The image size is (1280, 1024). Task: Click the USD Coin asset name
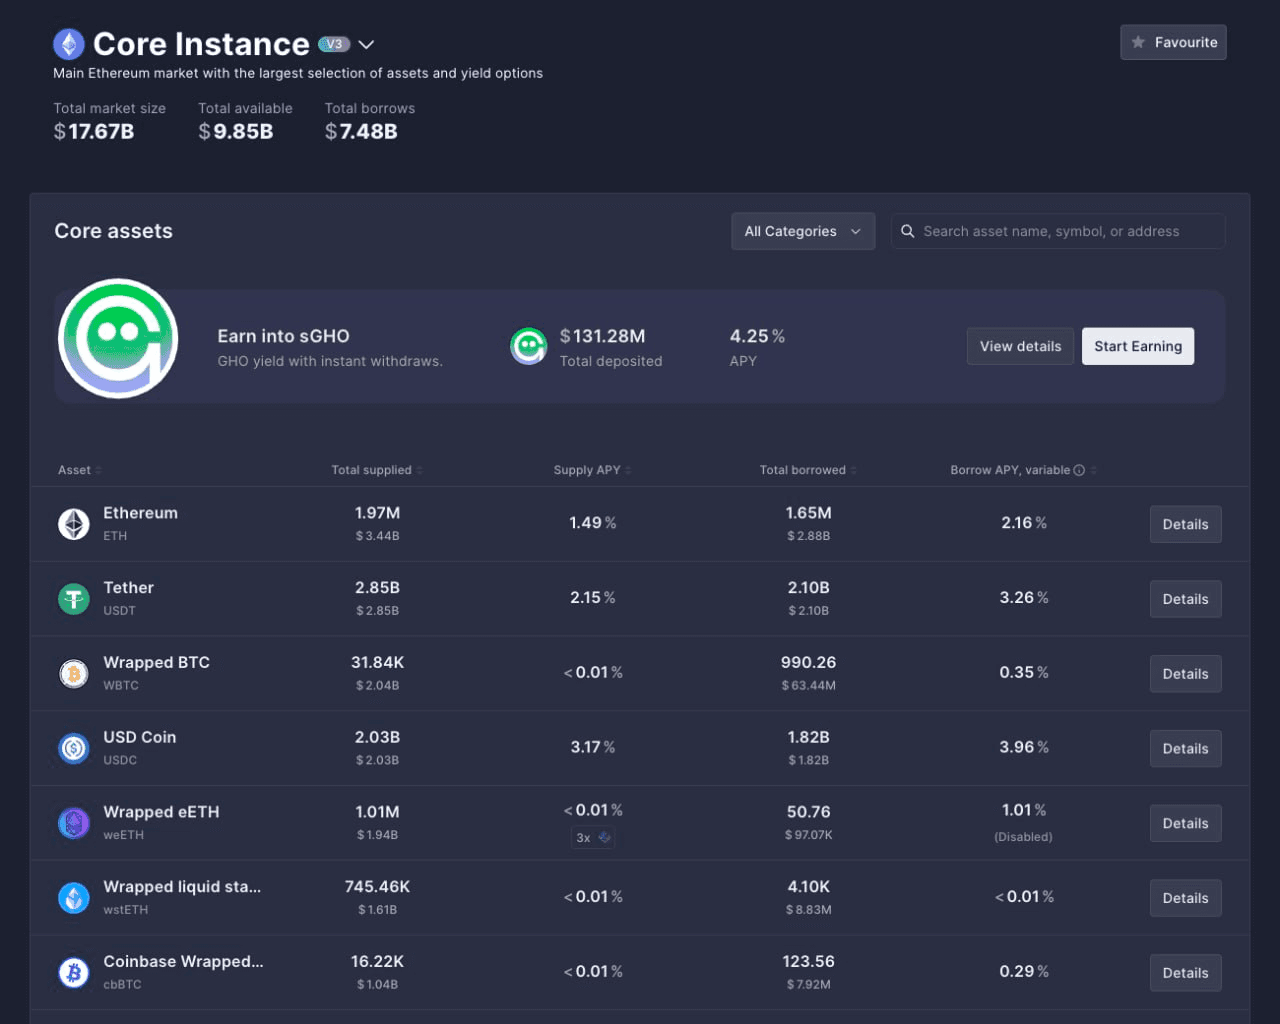[139, 737]
